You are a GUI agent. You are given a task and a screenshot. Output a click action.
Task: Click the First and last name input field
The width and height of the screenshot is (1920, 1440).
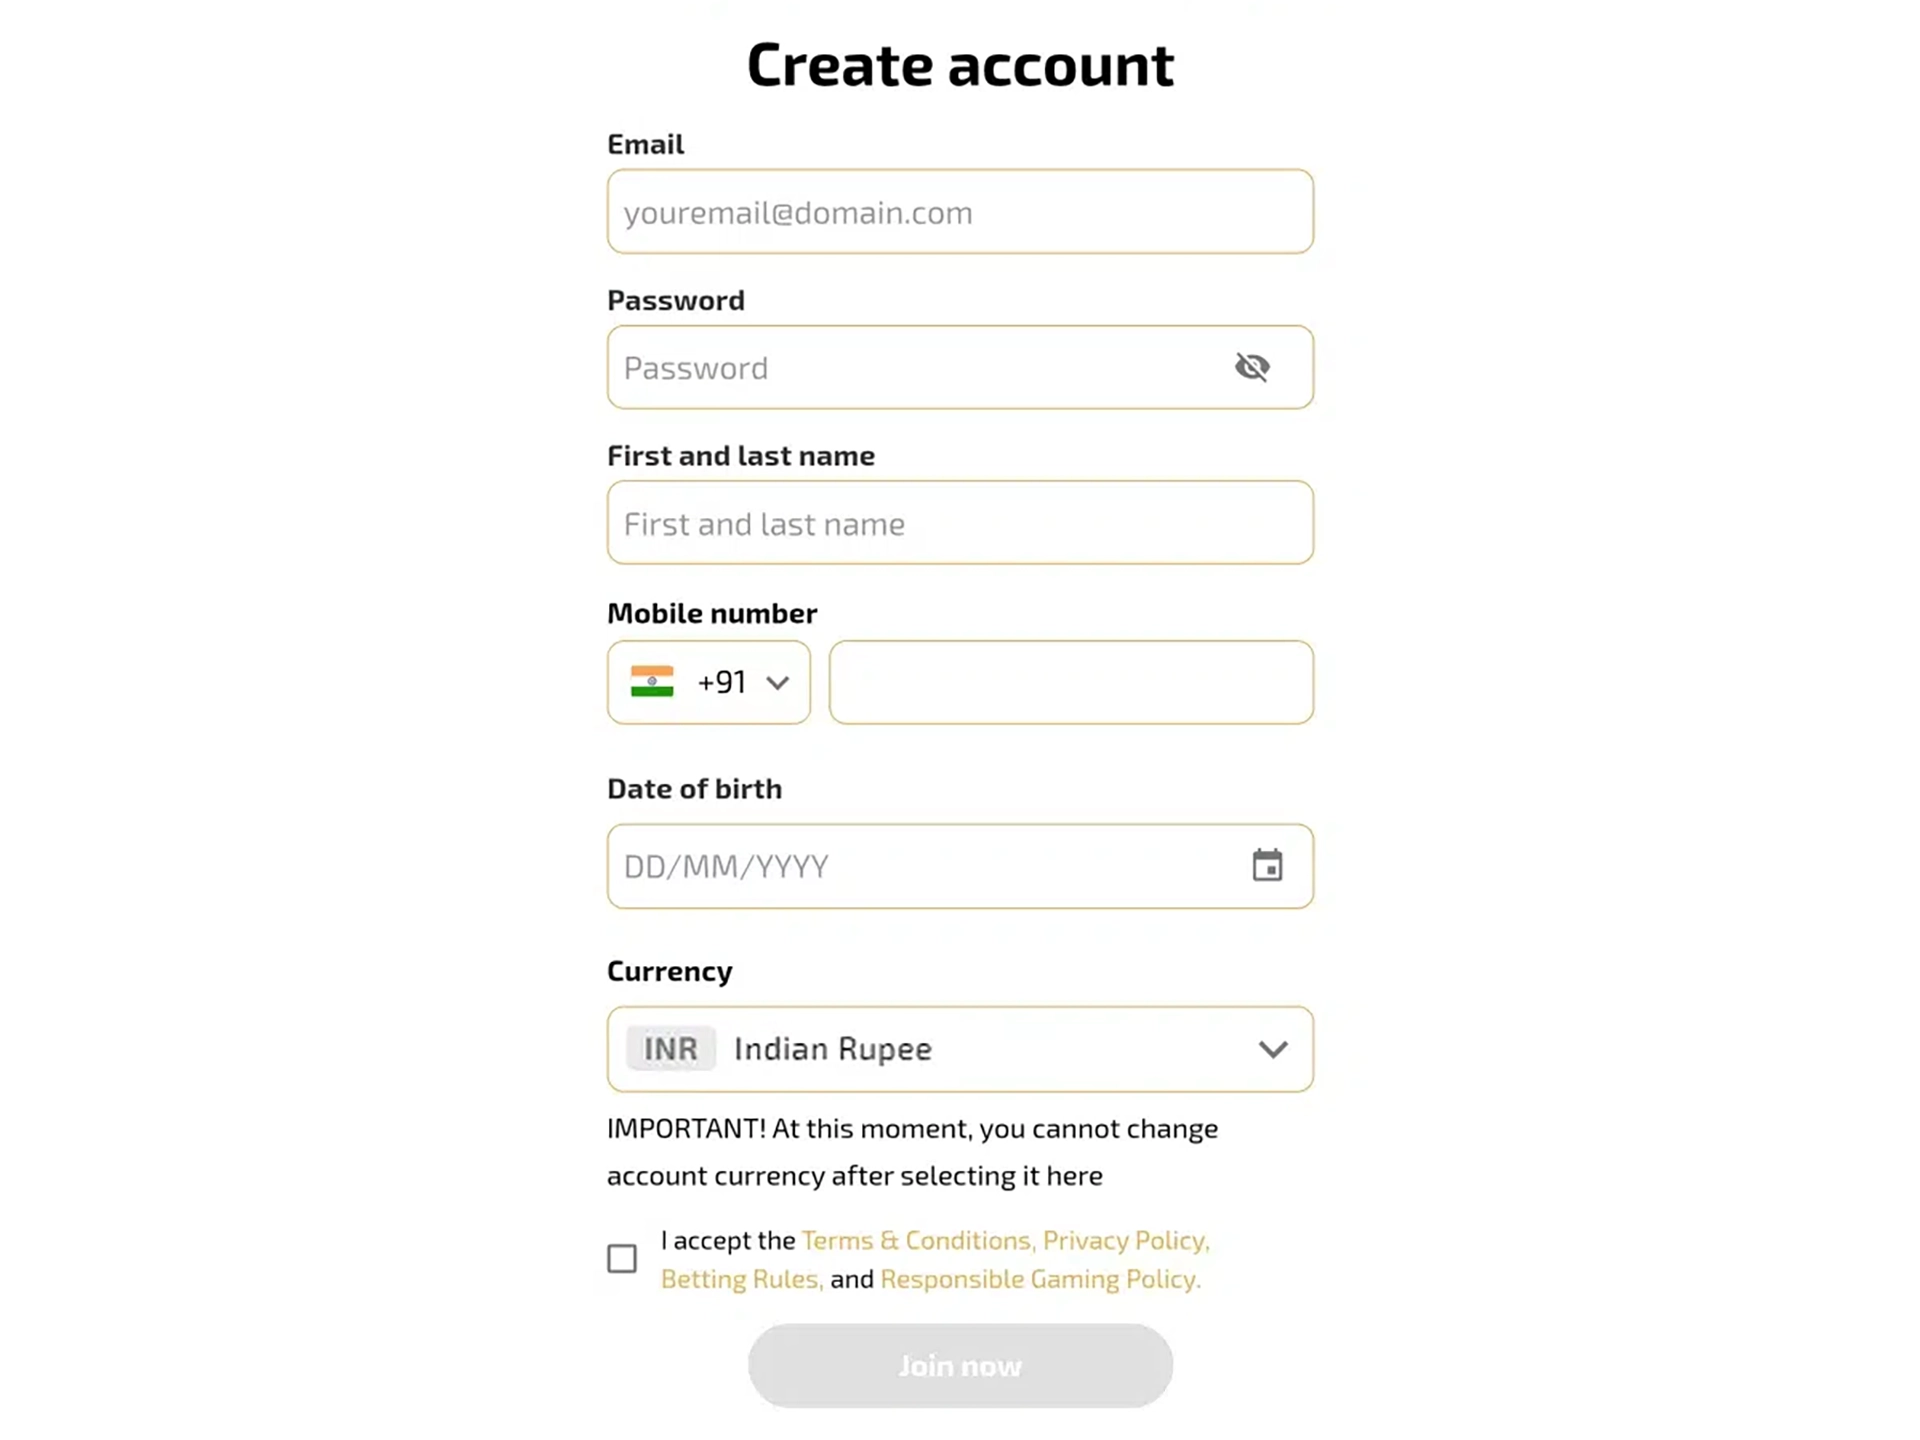click(x=960, y=522)
